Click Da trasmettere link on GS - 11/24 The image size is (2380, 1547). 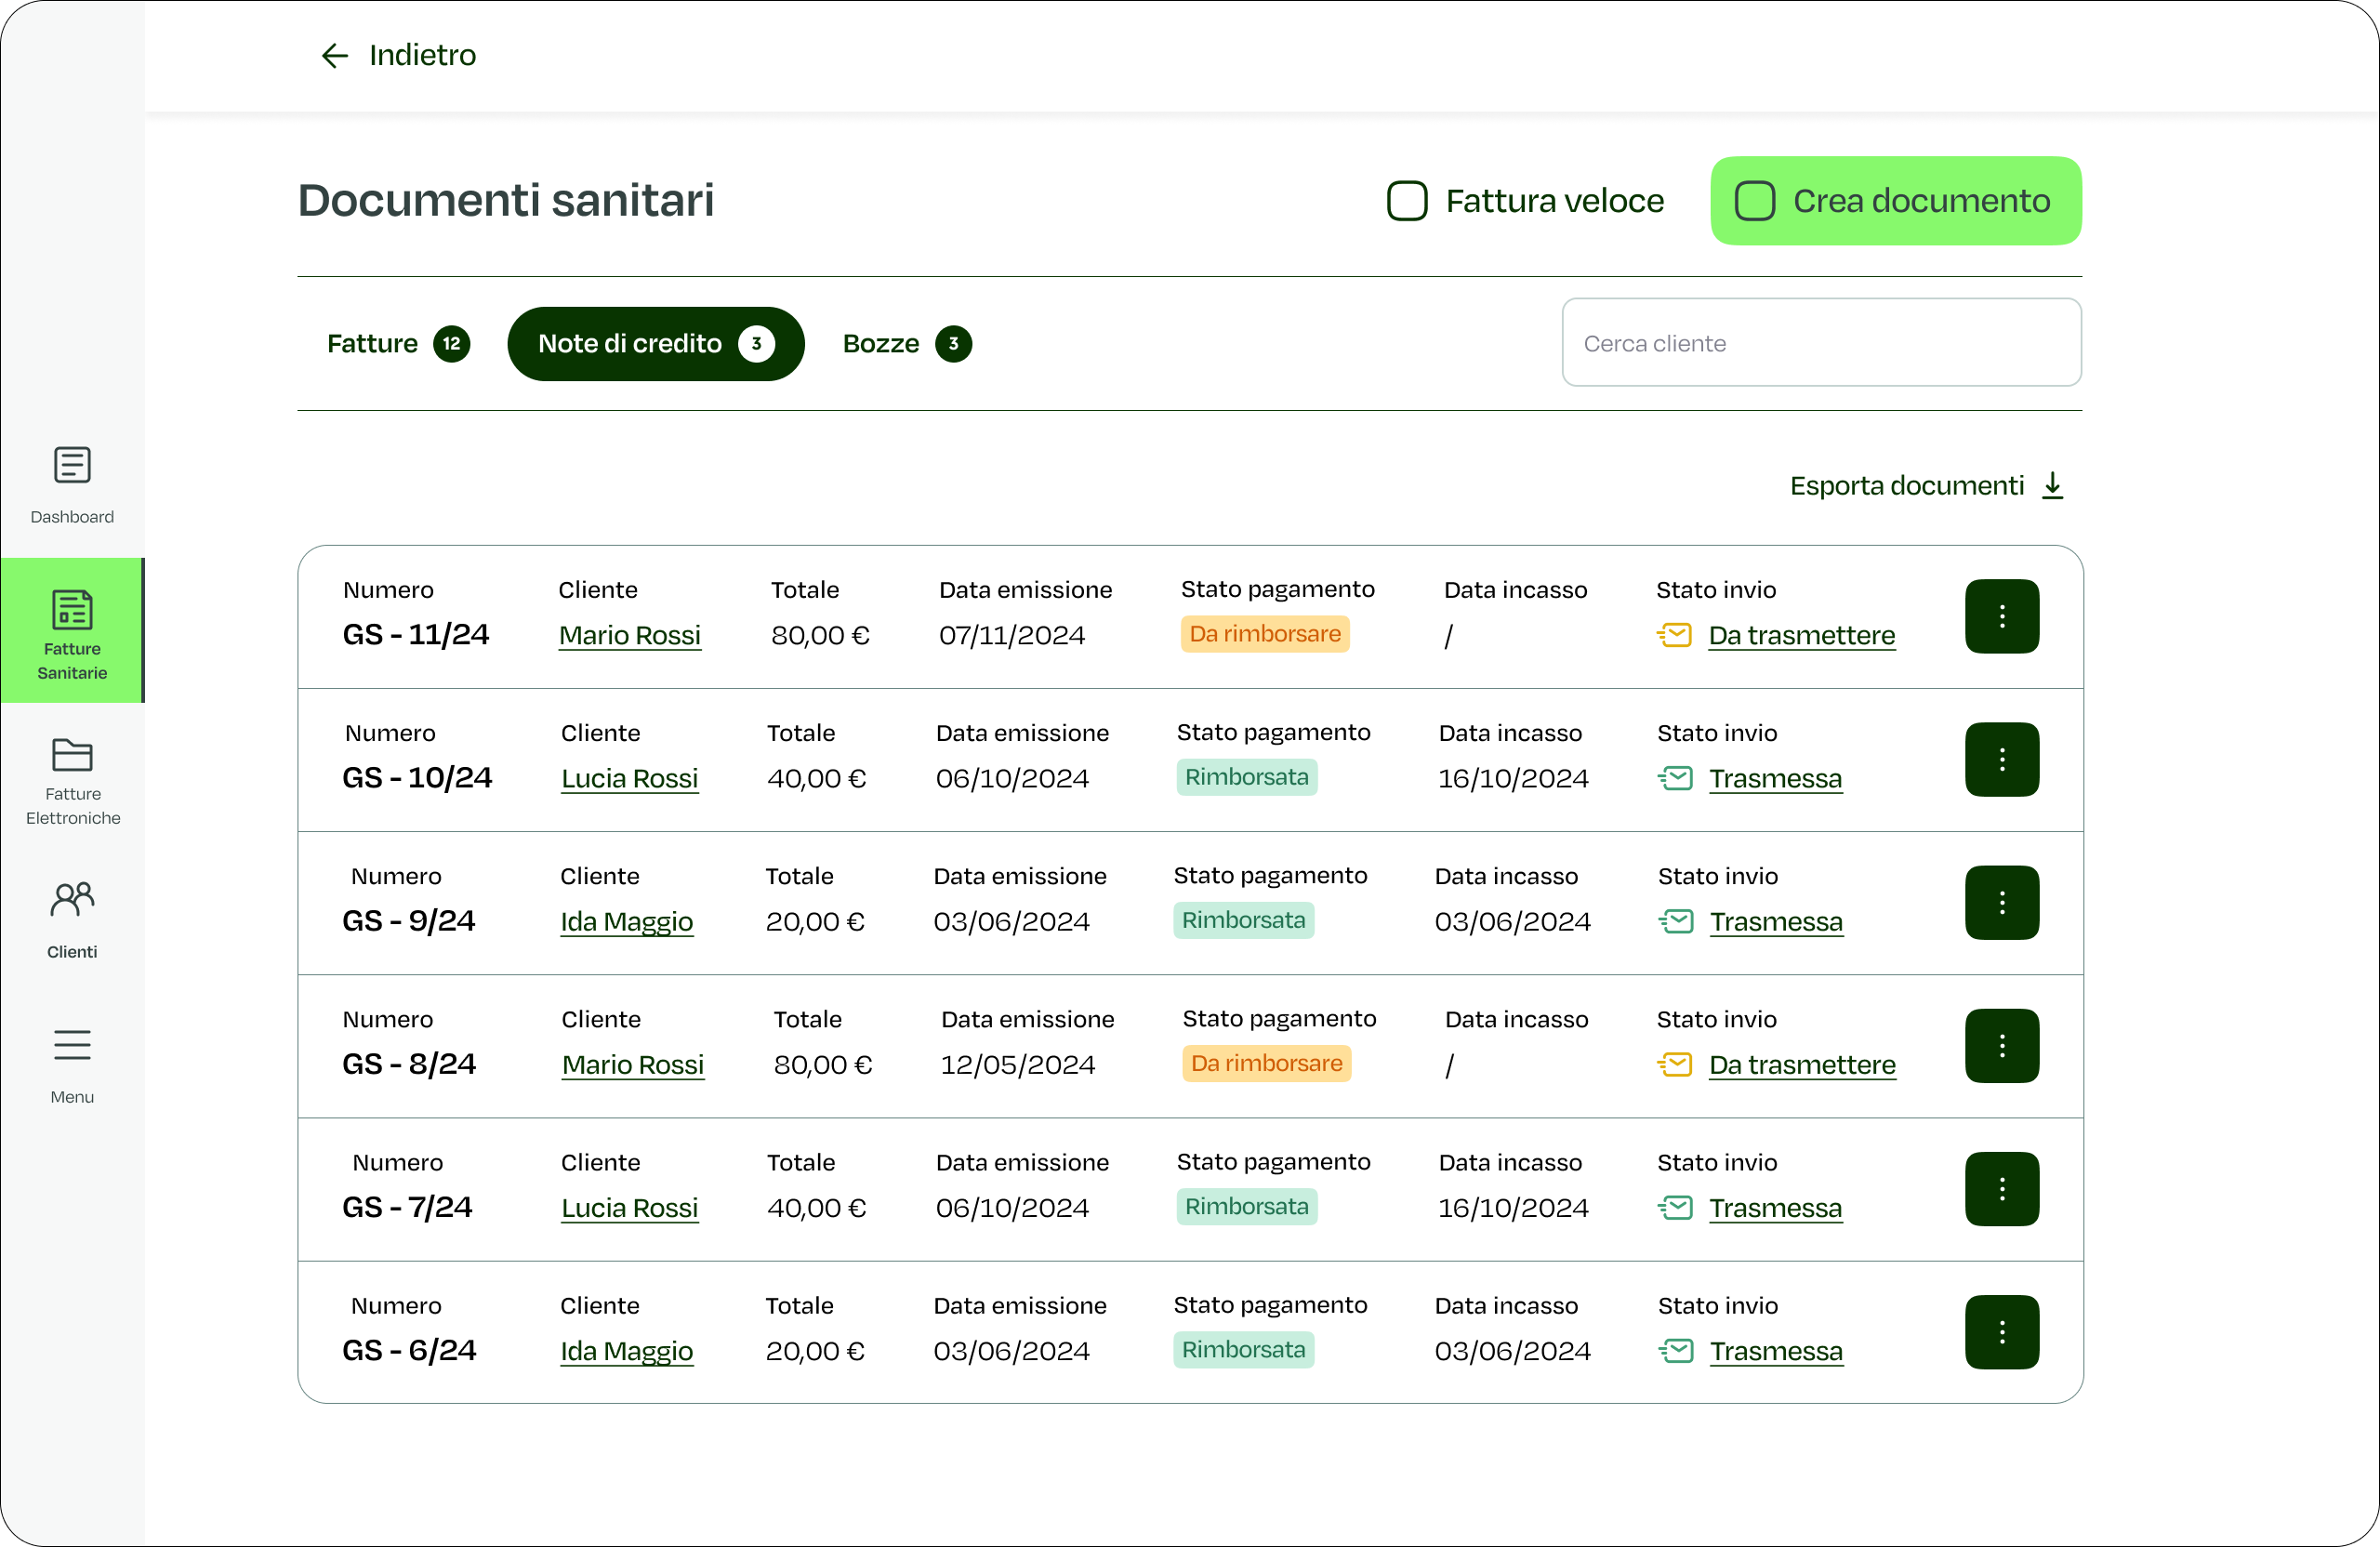coord(1801,636)
